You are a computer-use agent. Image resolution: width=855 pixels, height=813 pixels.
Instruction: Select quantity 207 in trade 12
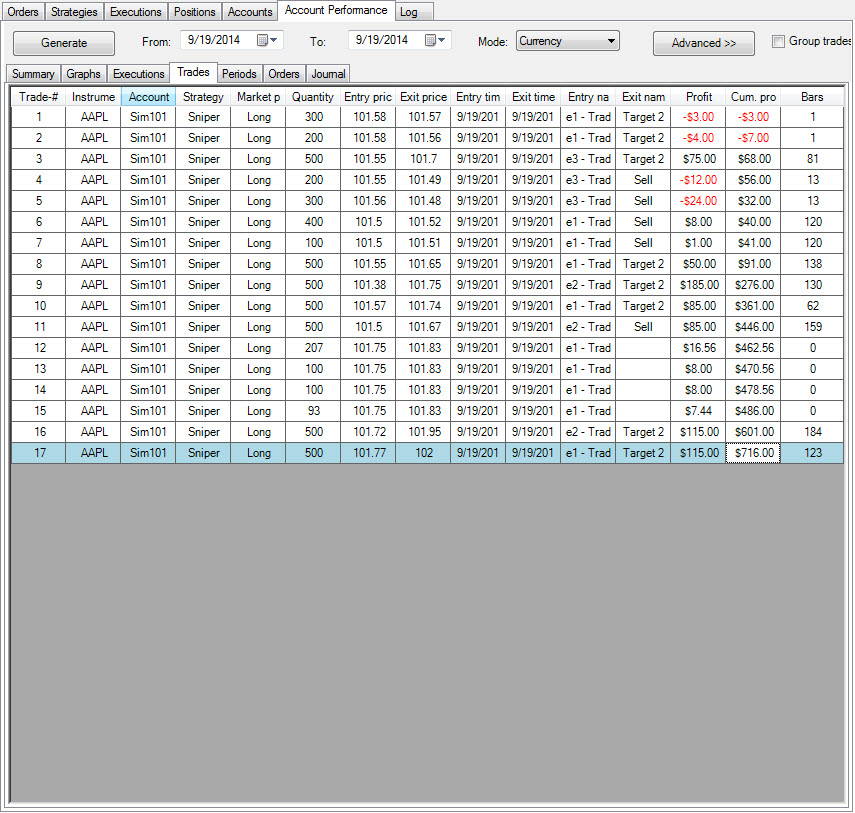tap(314, 348)
